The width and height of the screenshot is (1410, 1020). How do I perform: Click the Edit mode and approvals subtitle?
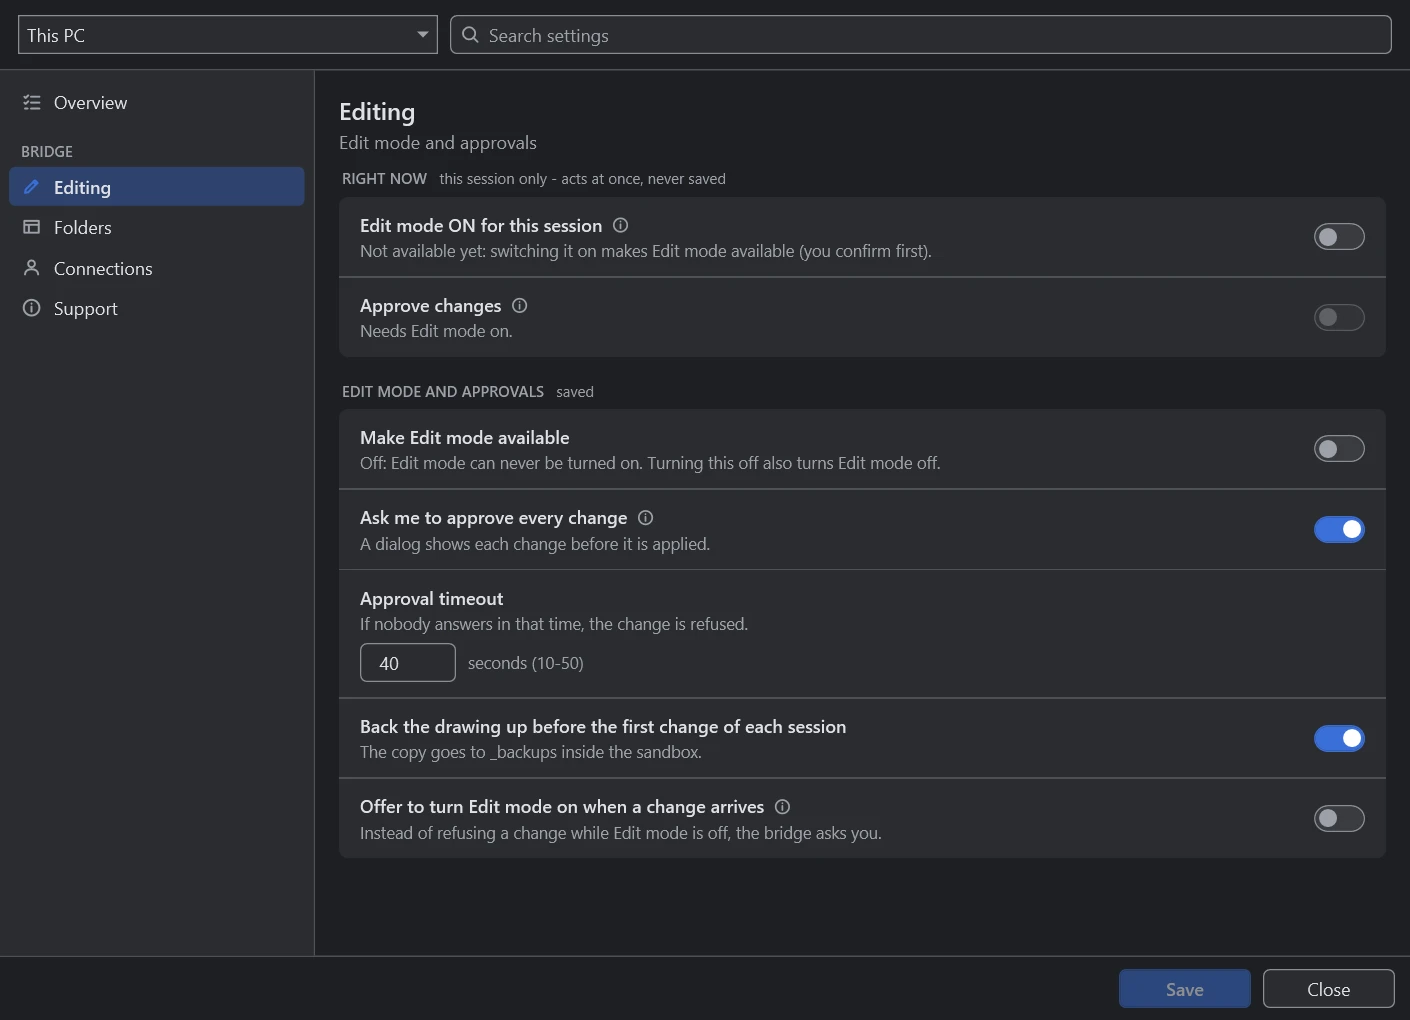pos(438,142)
